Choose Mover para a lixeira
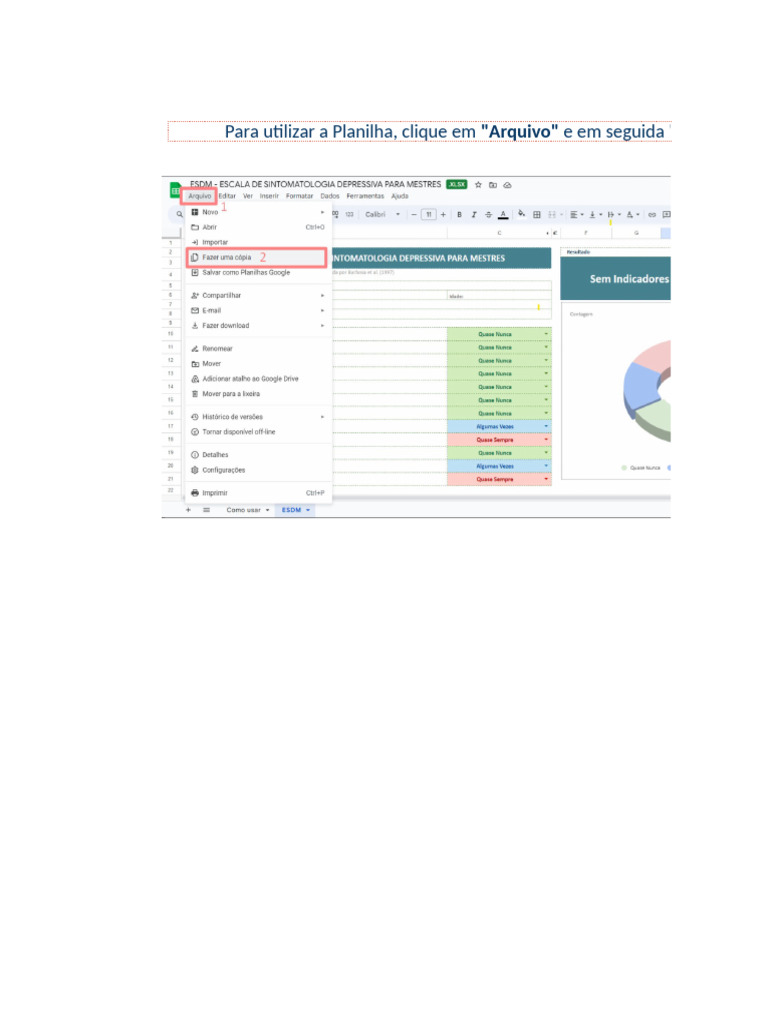Viewport: 768px width, 1024px height. pos(258,394)
